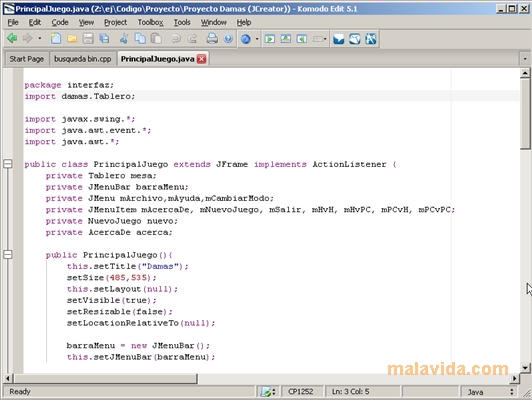
Task: Select the PrincipalJuego.java tab
Action: [157, 59]
